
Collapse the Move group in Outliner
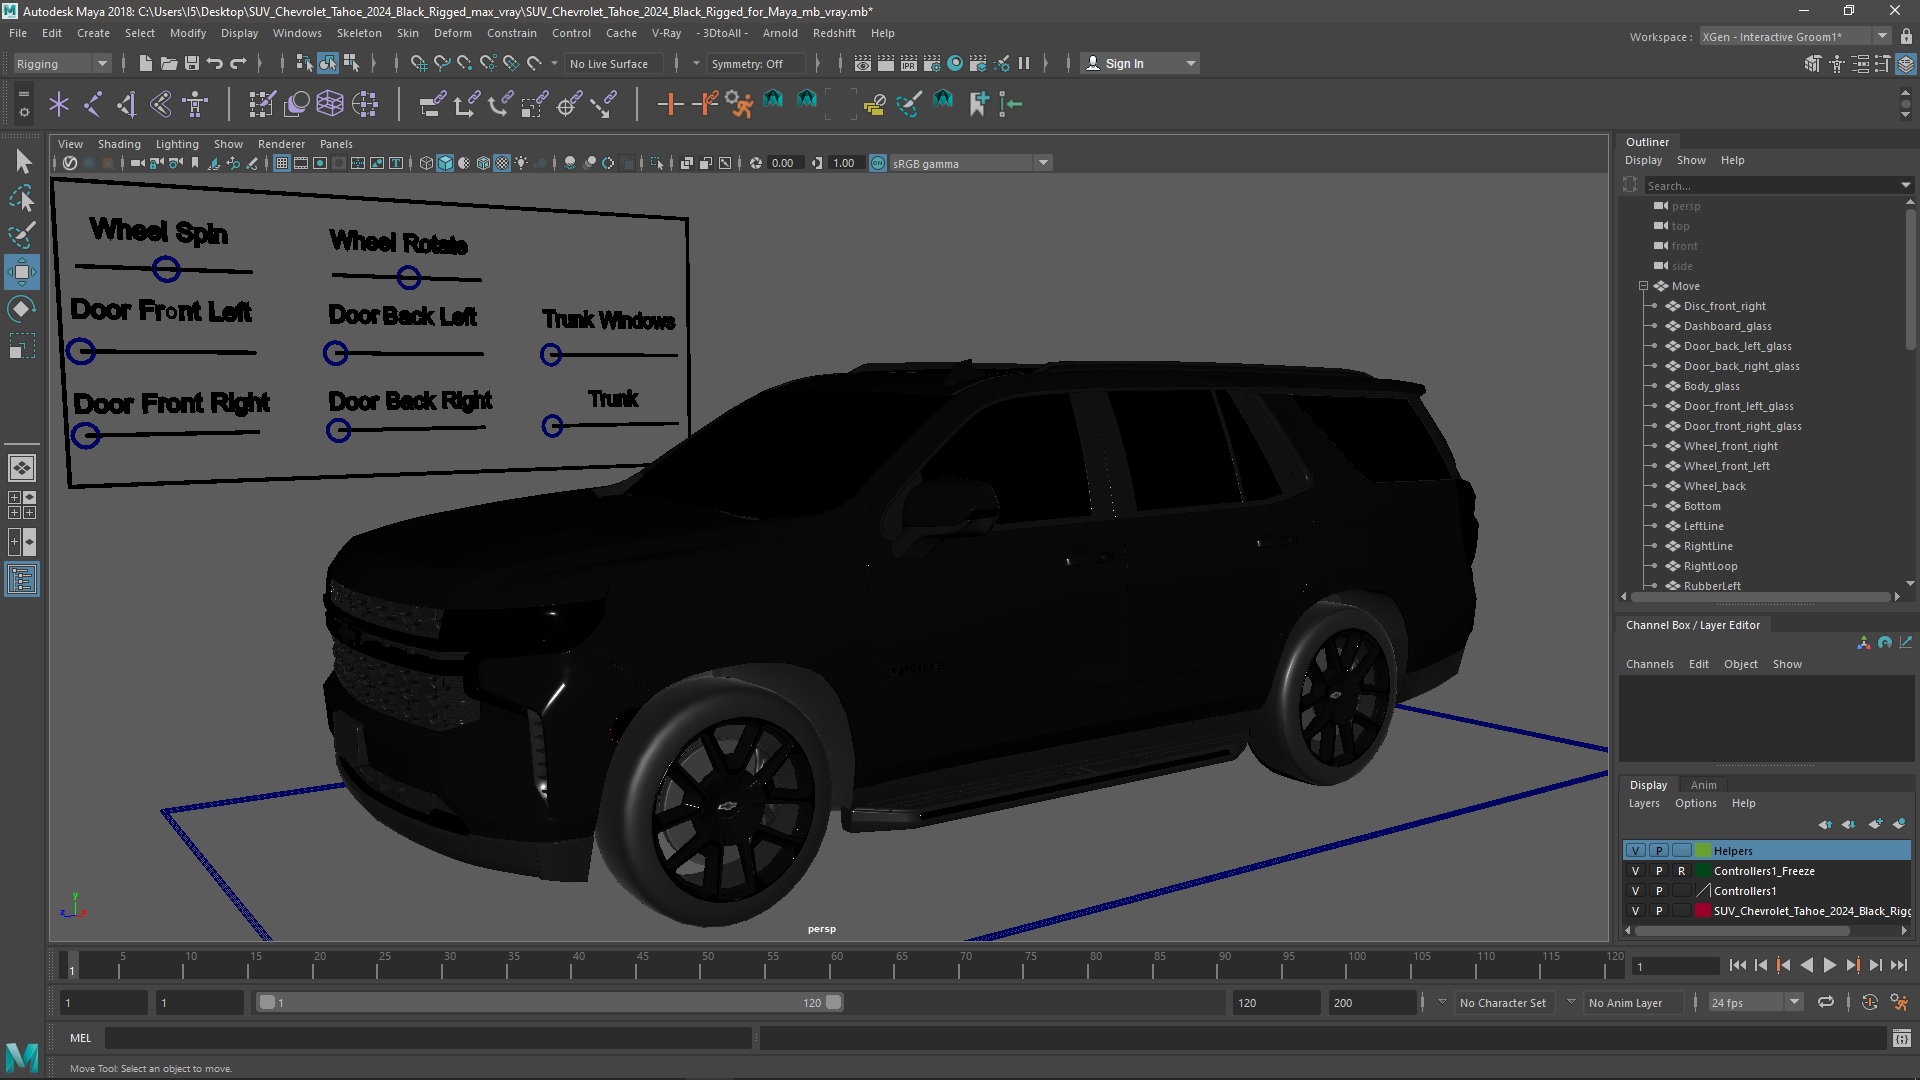(1643, 286)
